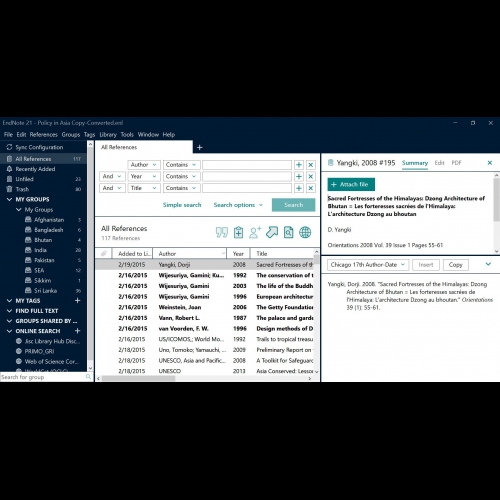Open the File menu
The image size is (500, 500).
pyautogui.click(x=8, y=135)
